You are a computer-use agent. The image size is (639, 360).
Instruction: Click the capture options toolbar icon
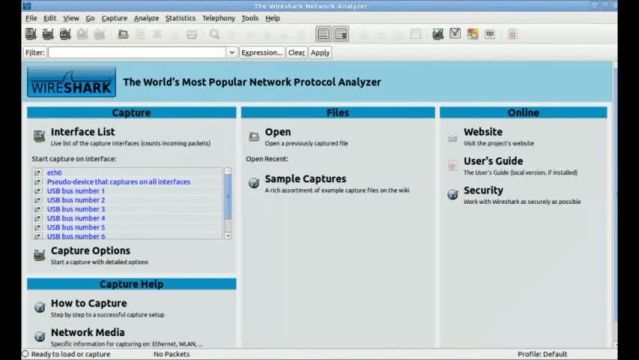point(48,34)
